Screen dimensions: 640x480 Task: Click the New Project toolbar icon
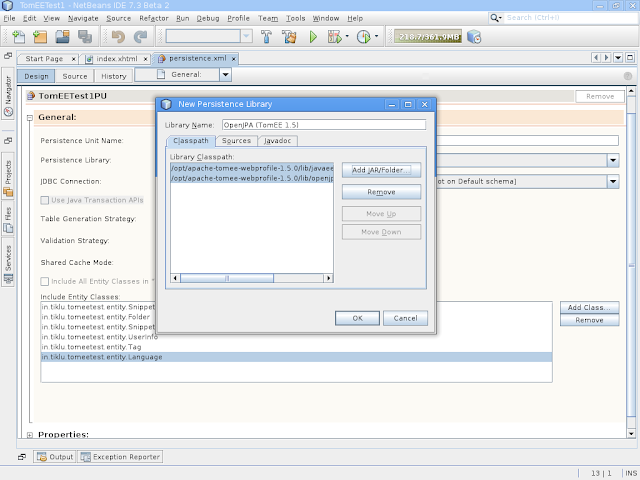point(40,37)
